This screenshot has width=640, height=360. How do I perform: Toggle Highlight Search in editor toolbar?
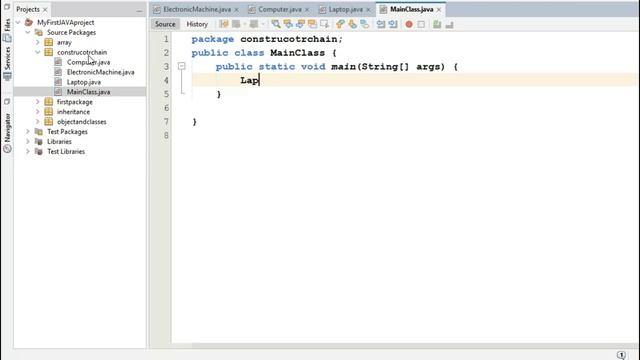[x=312, y=24]
